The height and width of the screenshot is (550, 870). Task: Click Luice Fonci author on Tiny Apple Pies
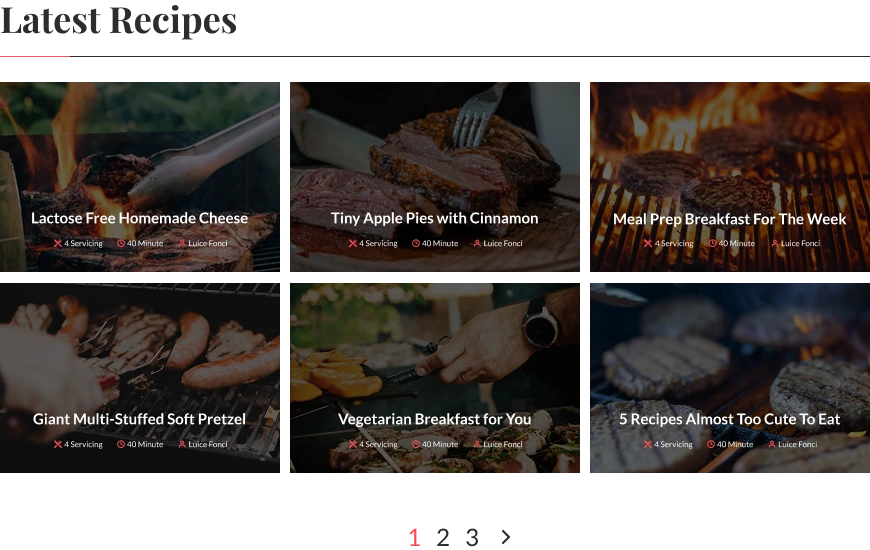point(503,243)
